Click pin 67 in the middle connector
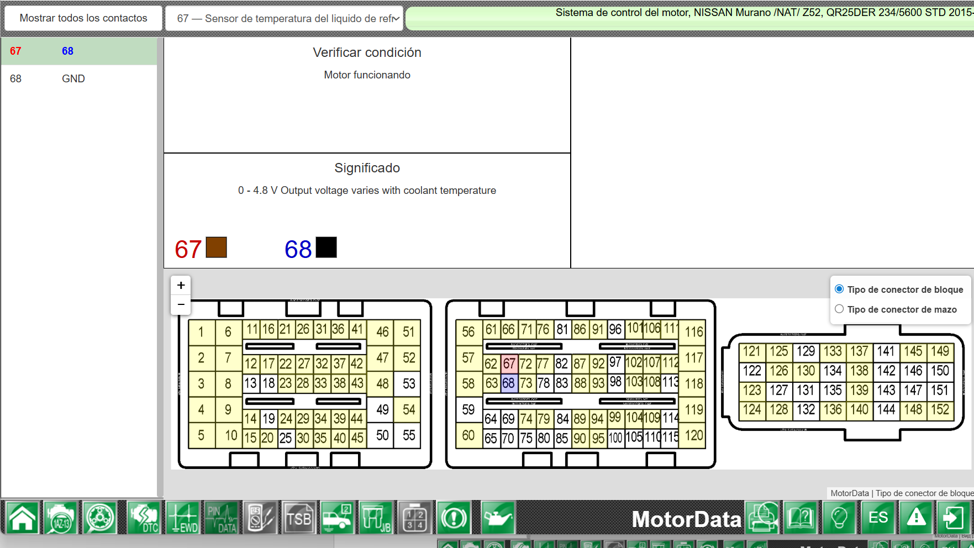974x548 pixels. click(509, 363)
